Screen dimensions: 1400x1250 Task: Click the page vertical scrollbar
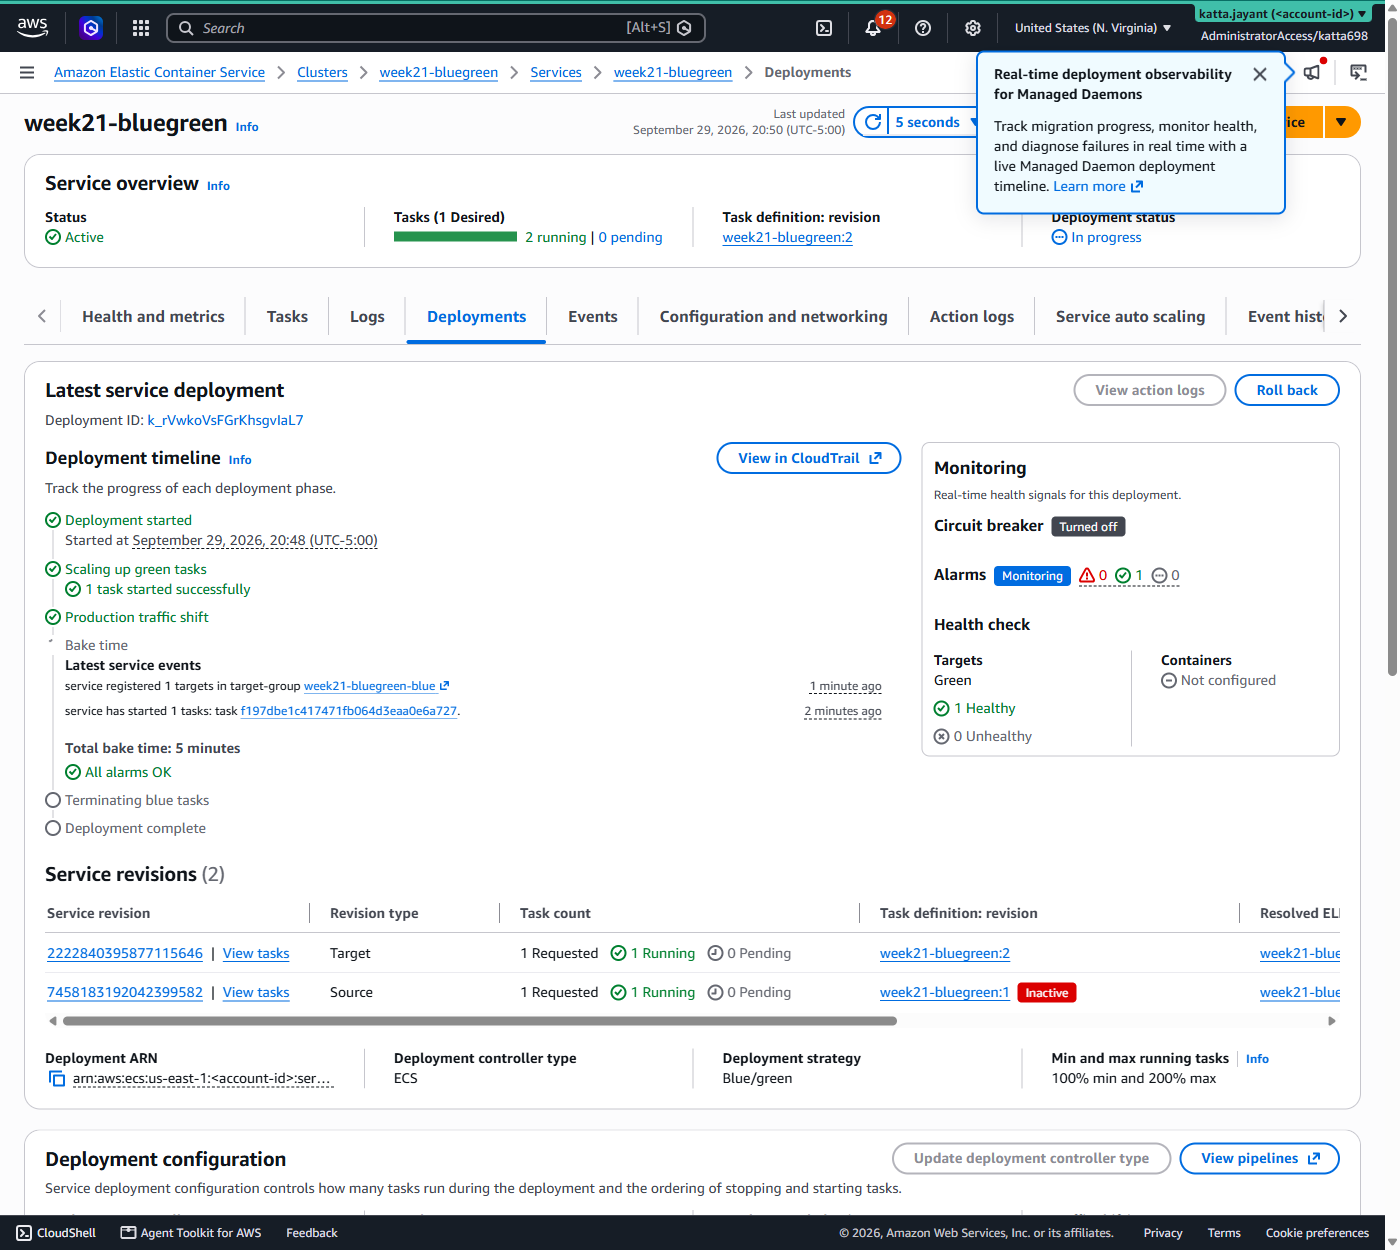[x=1392, y=345]
